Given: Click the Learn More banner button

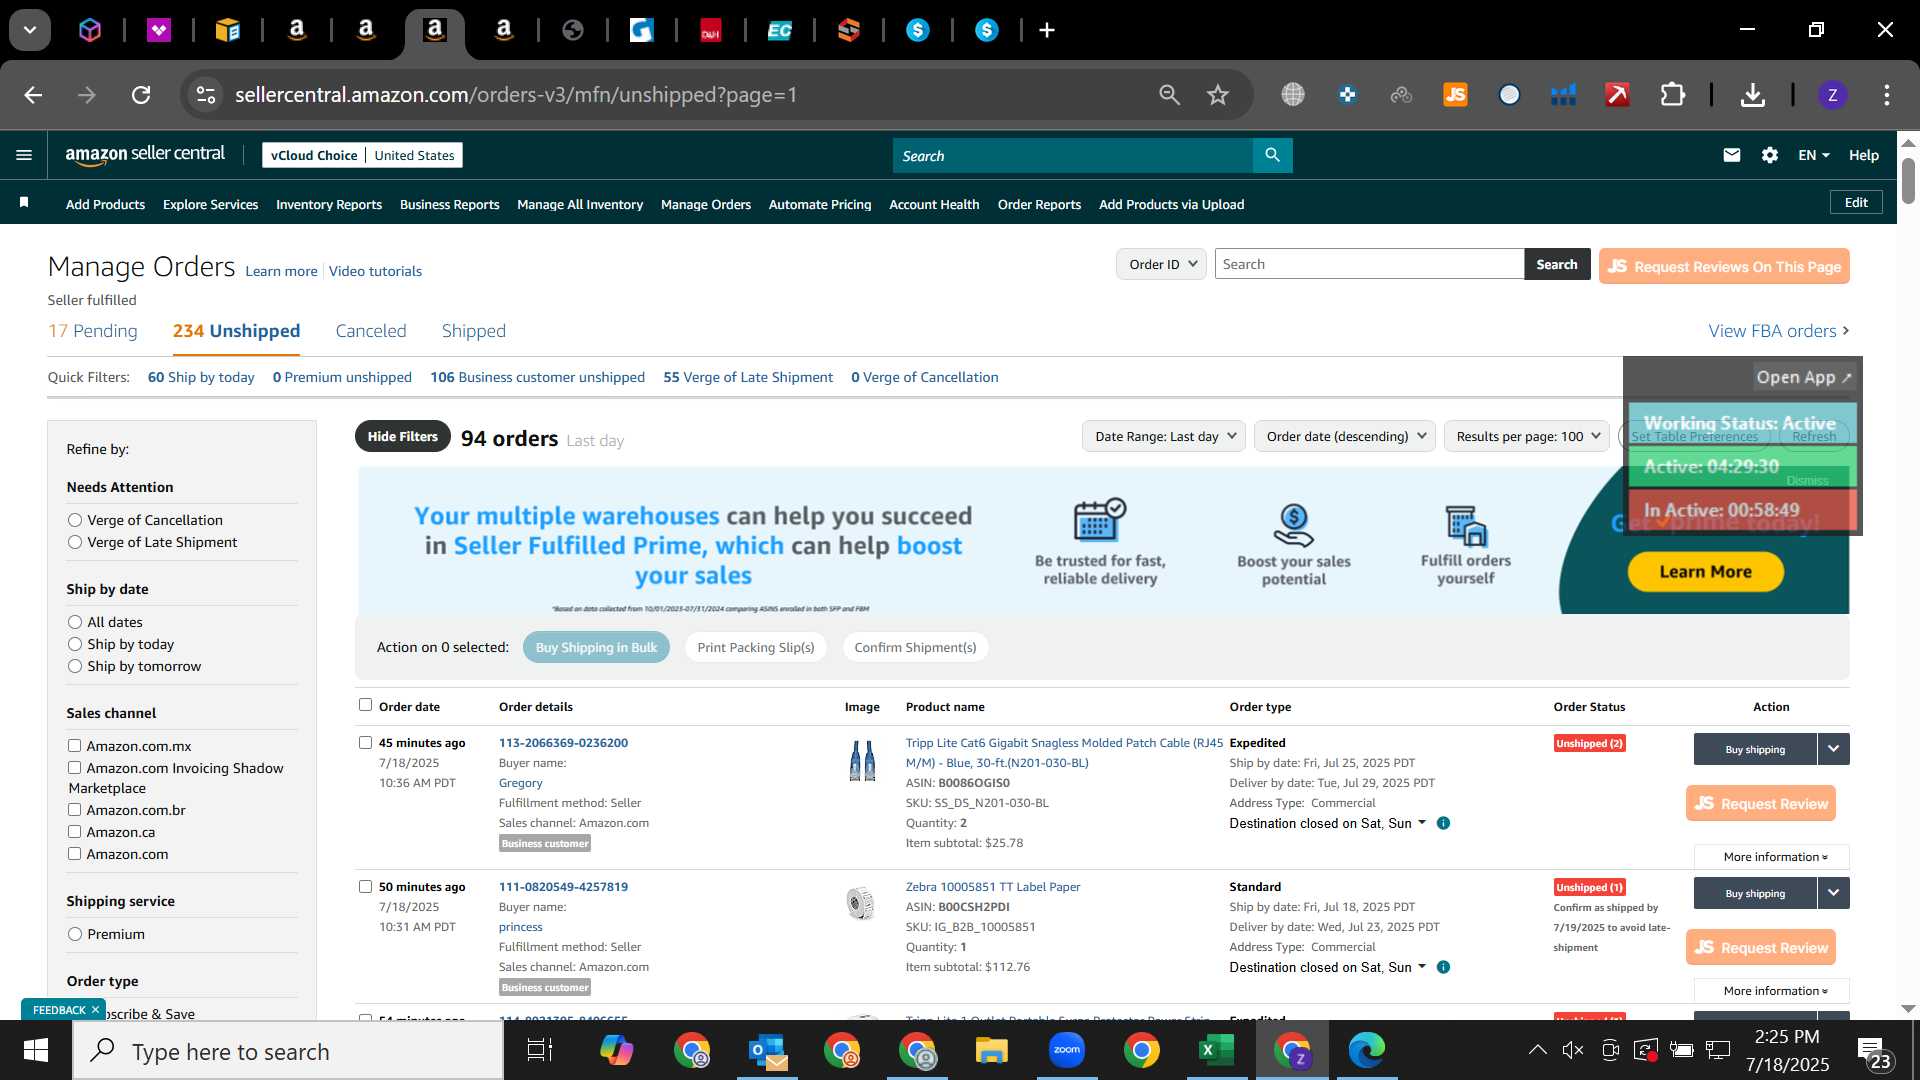Looking at the screenshot, I should (1705, 572).
